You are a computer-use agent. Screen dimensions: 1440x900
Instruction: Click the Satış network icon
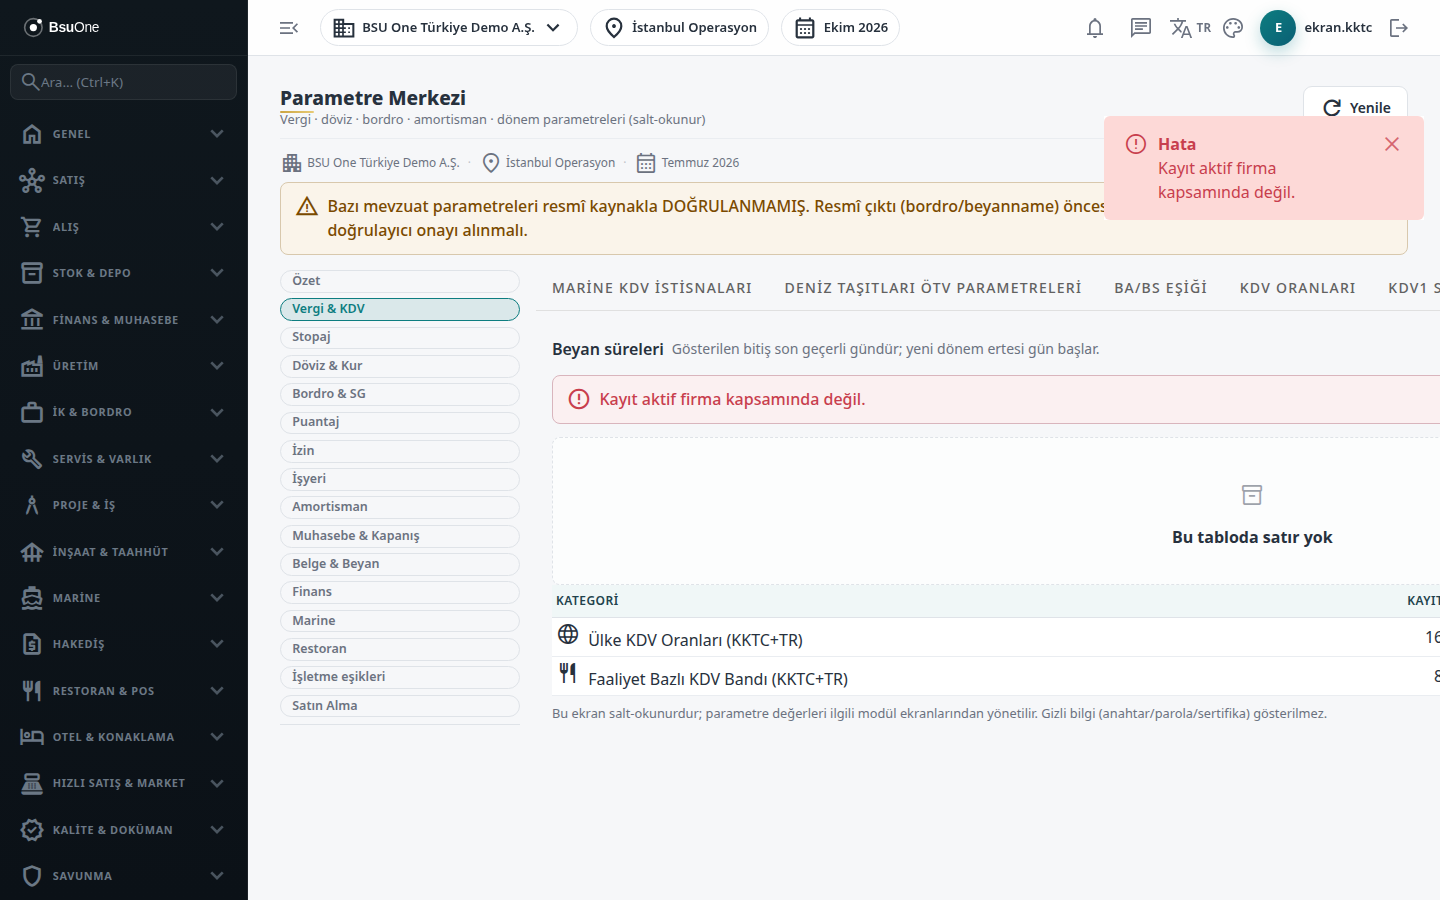32,180
